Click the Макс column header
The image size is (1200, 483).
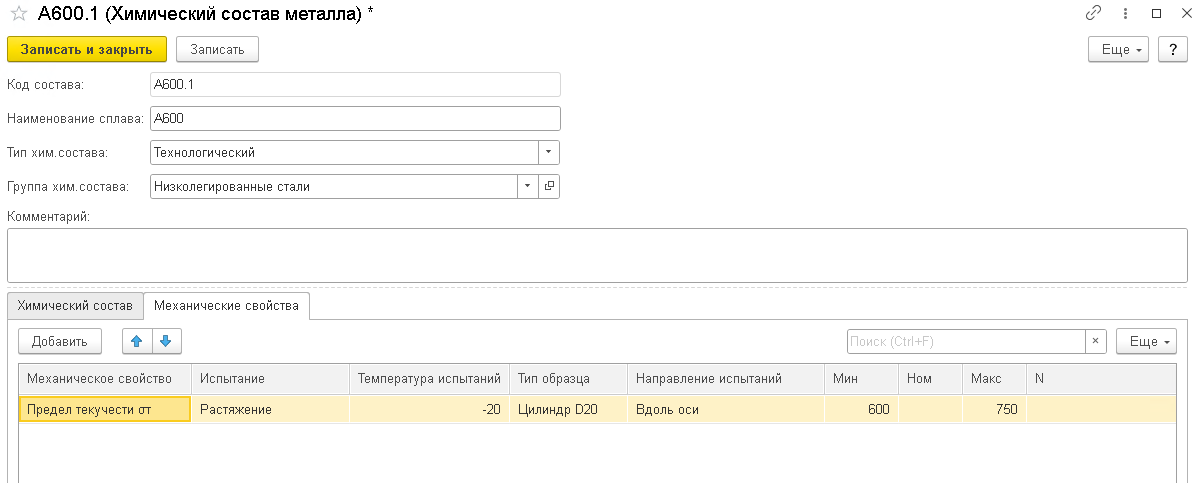point(994,379)
